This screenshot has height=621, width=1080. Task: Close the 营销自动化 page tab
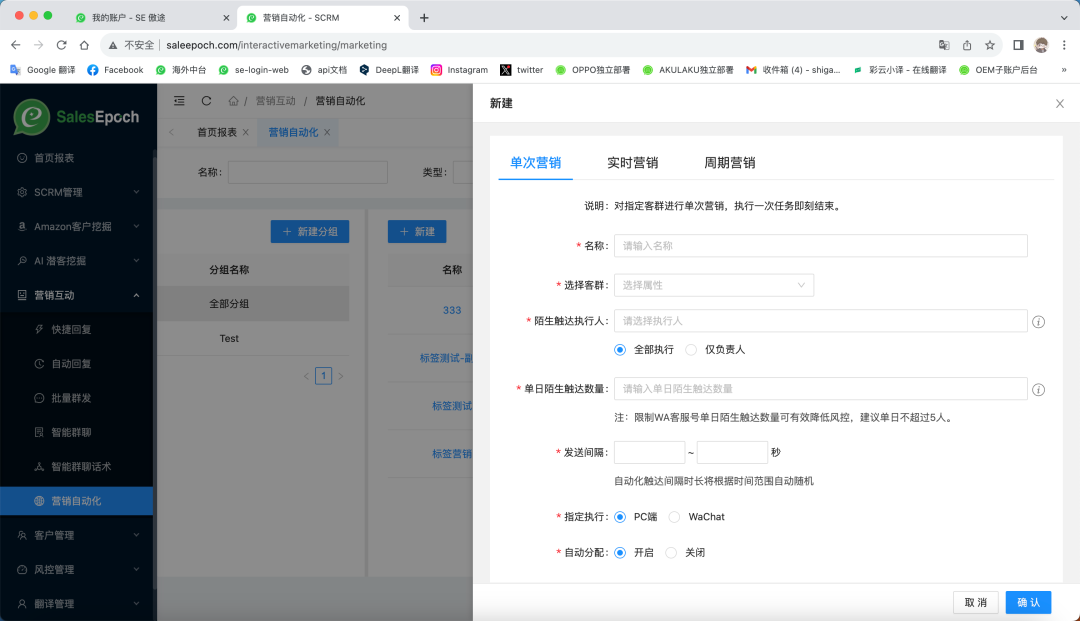coord(327,132)
